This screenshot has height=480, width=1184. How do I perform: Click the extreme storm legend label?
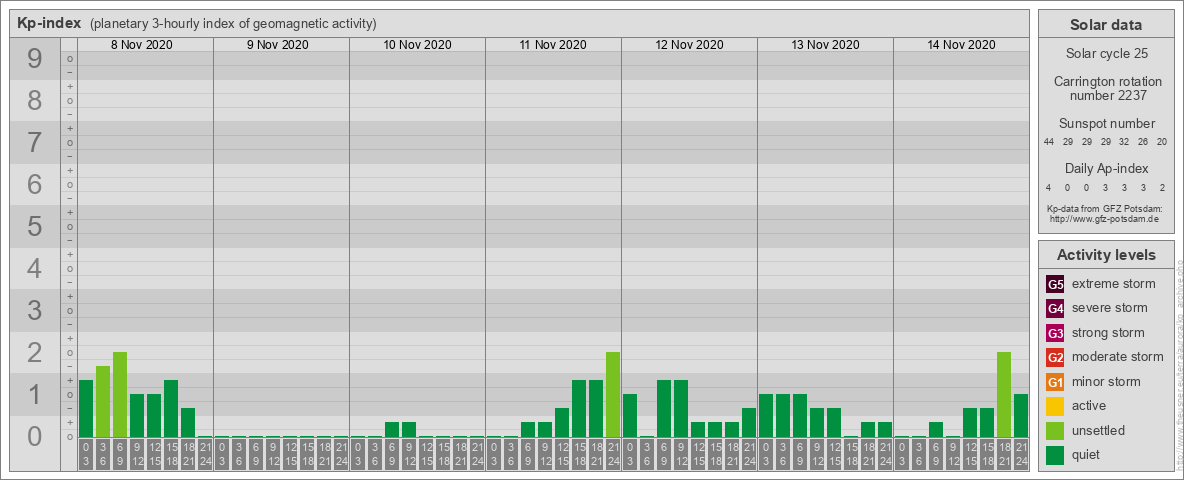point(1114,285)
